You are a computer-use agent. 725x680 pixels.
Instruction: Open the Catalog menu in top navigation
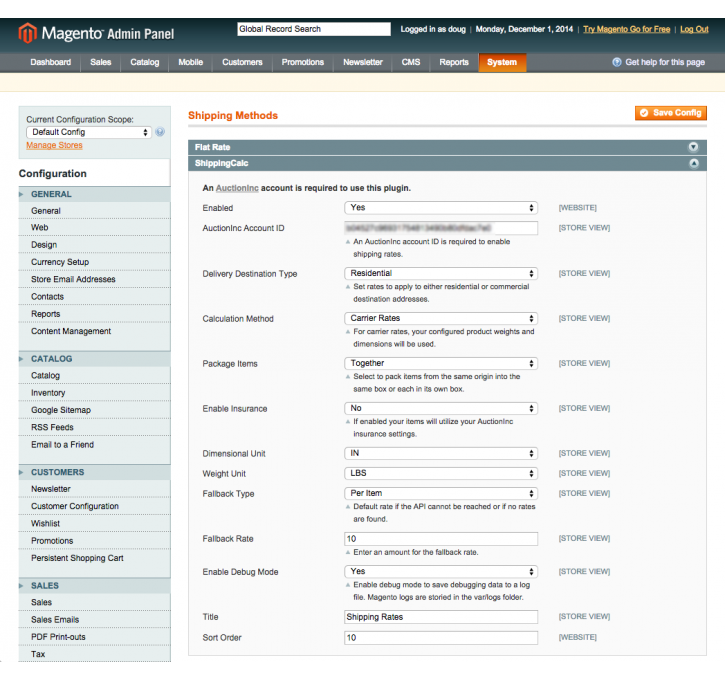pos(145,62)
